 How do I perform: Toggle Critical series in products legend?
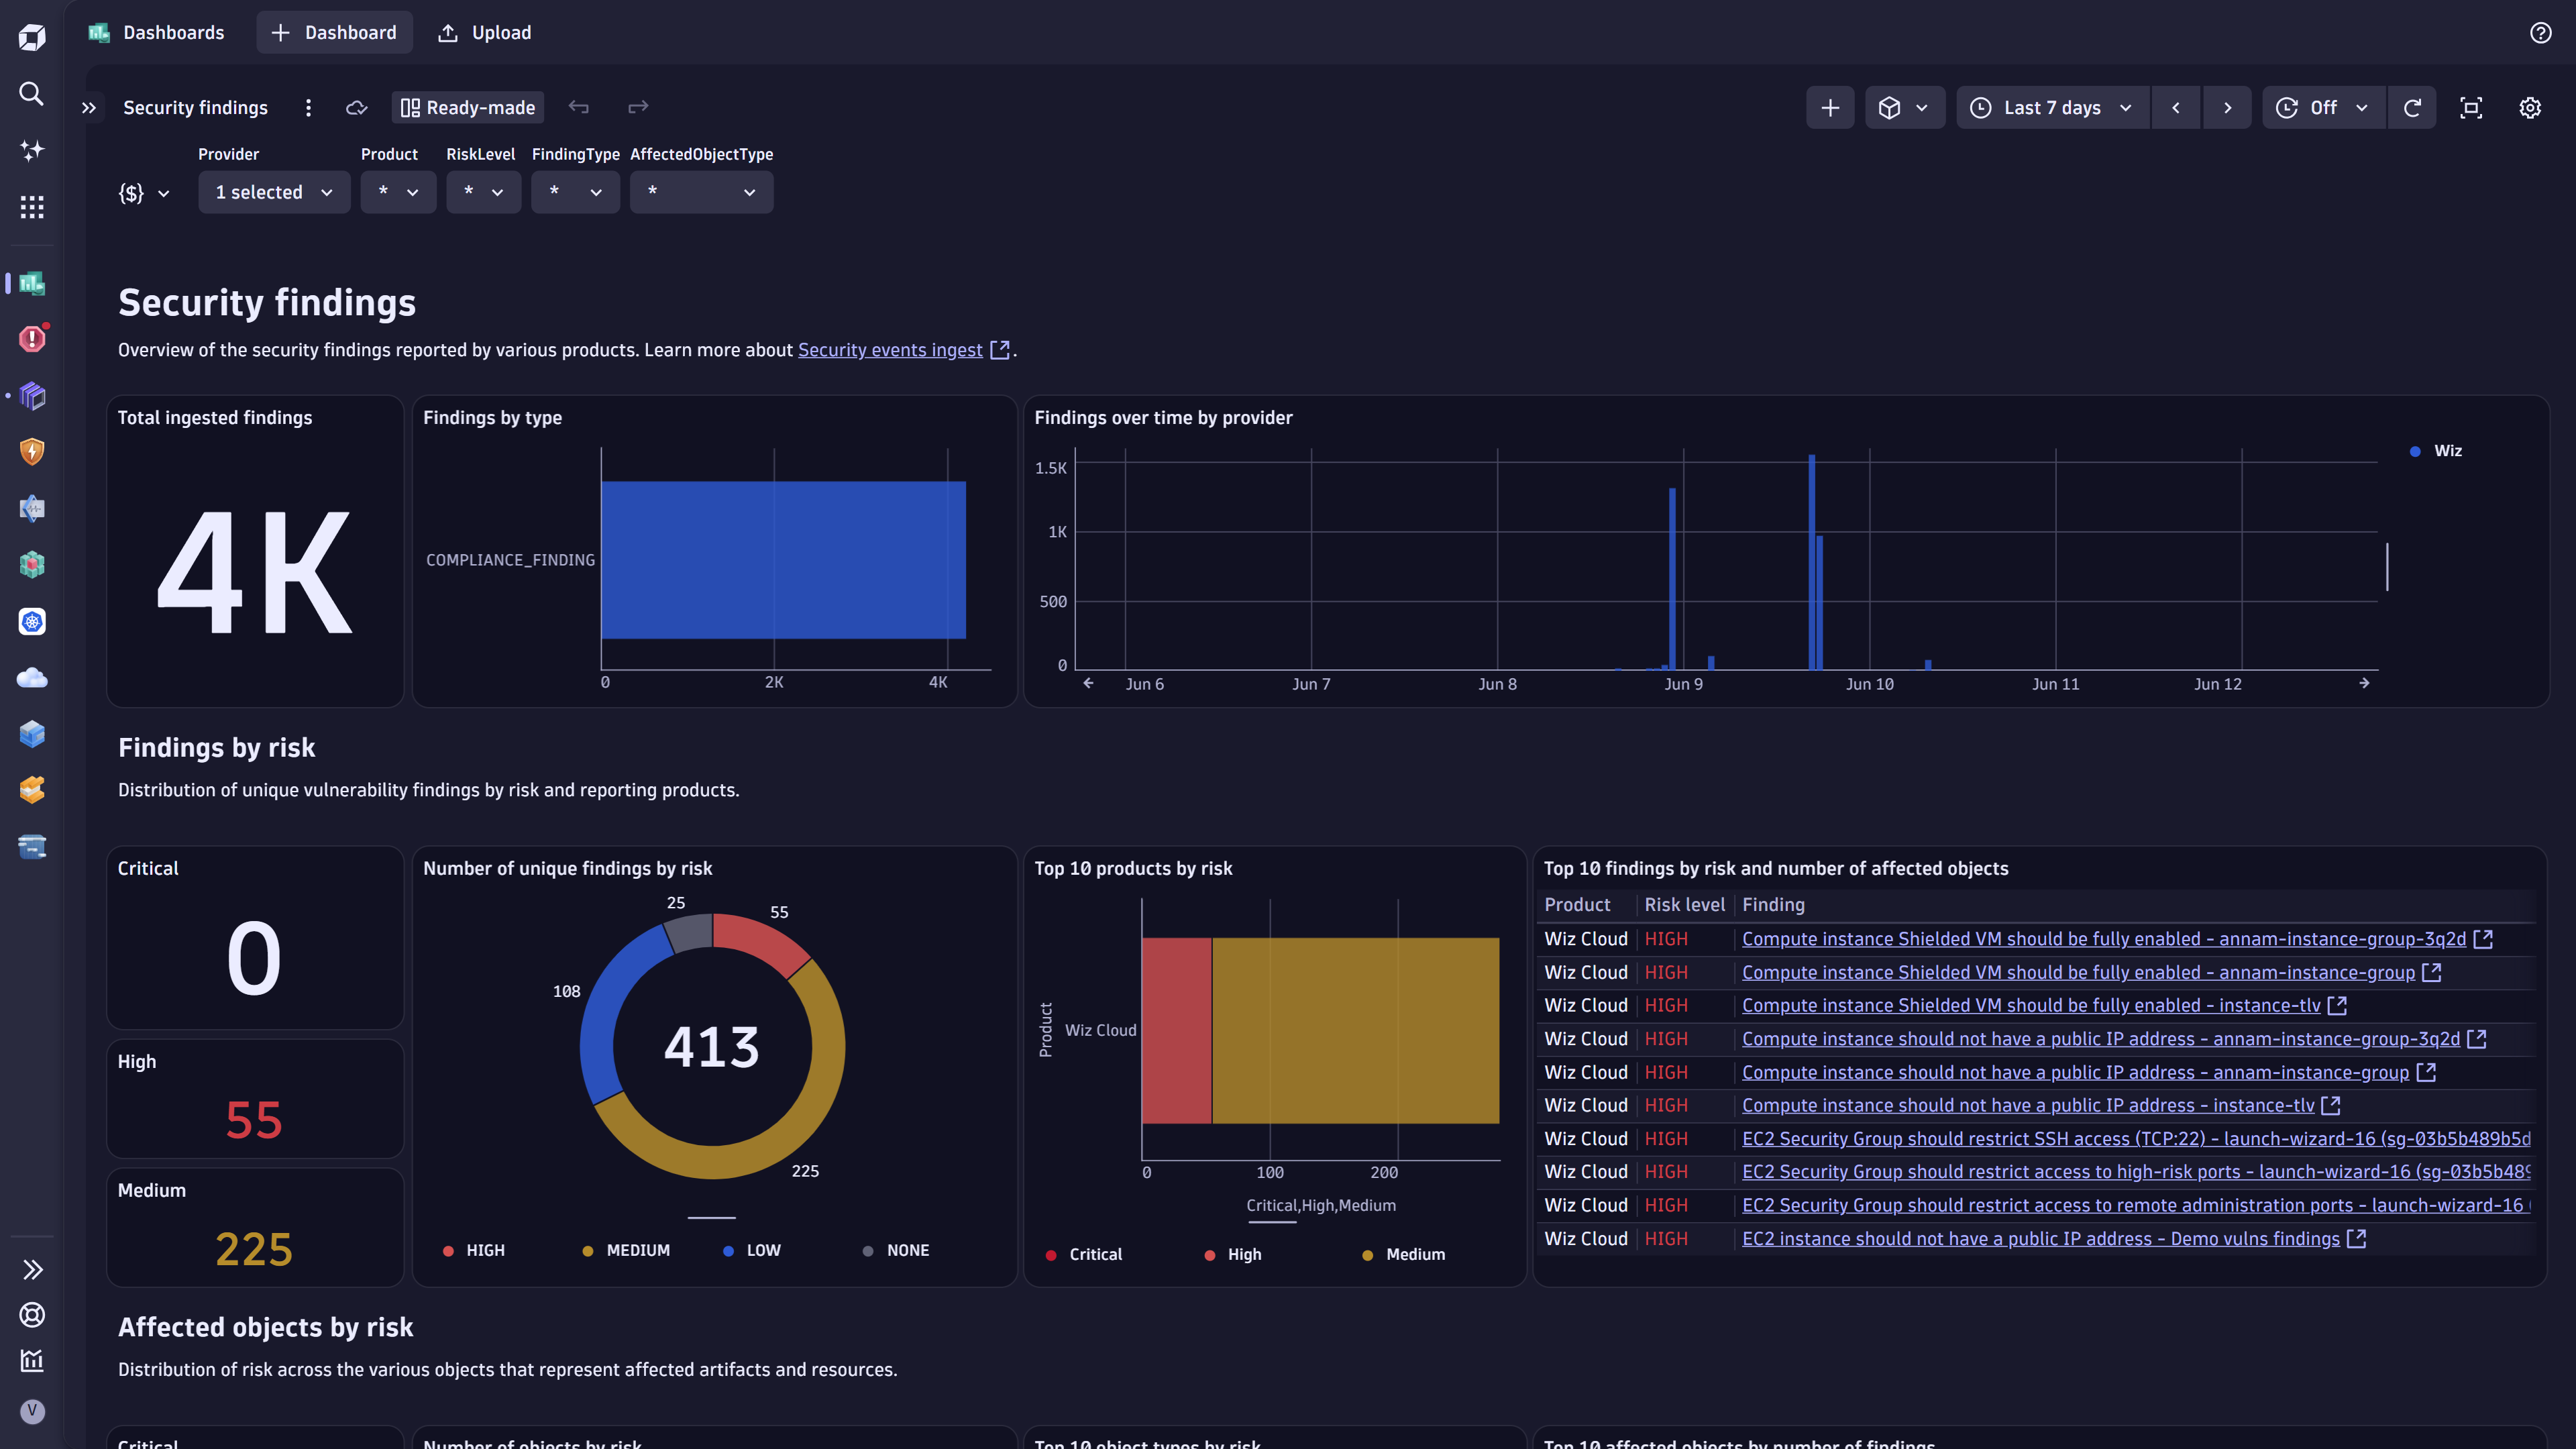[x=1084, y=1254]
